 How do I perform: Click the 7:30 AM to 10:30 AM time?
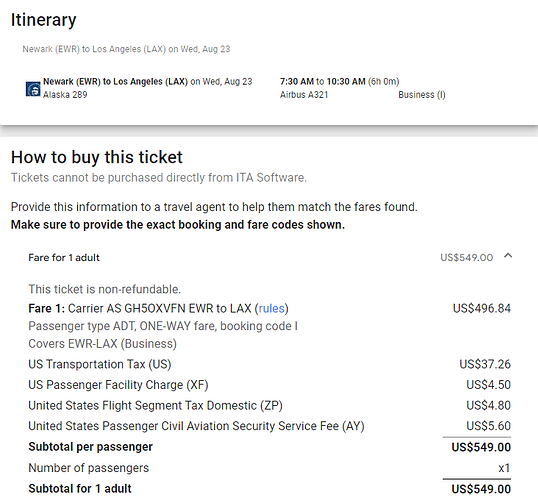323,81
